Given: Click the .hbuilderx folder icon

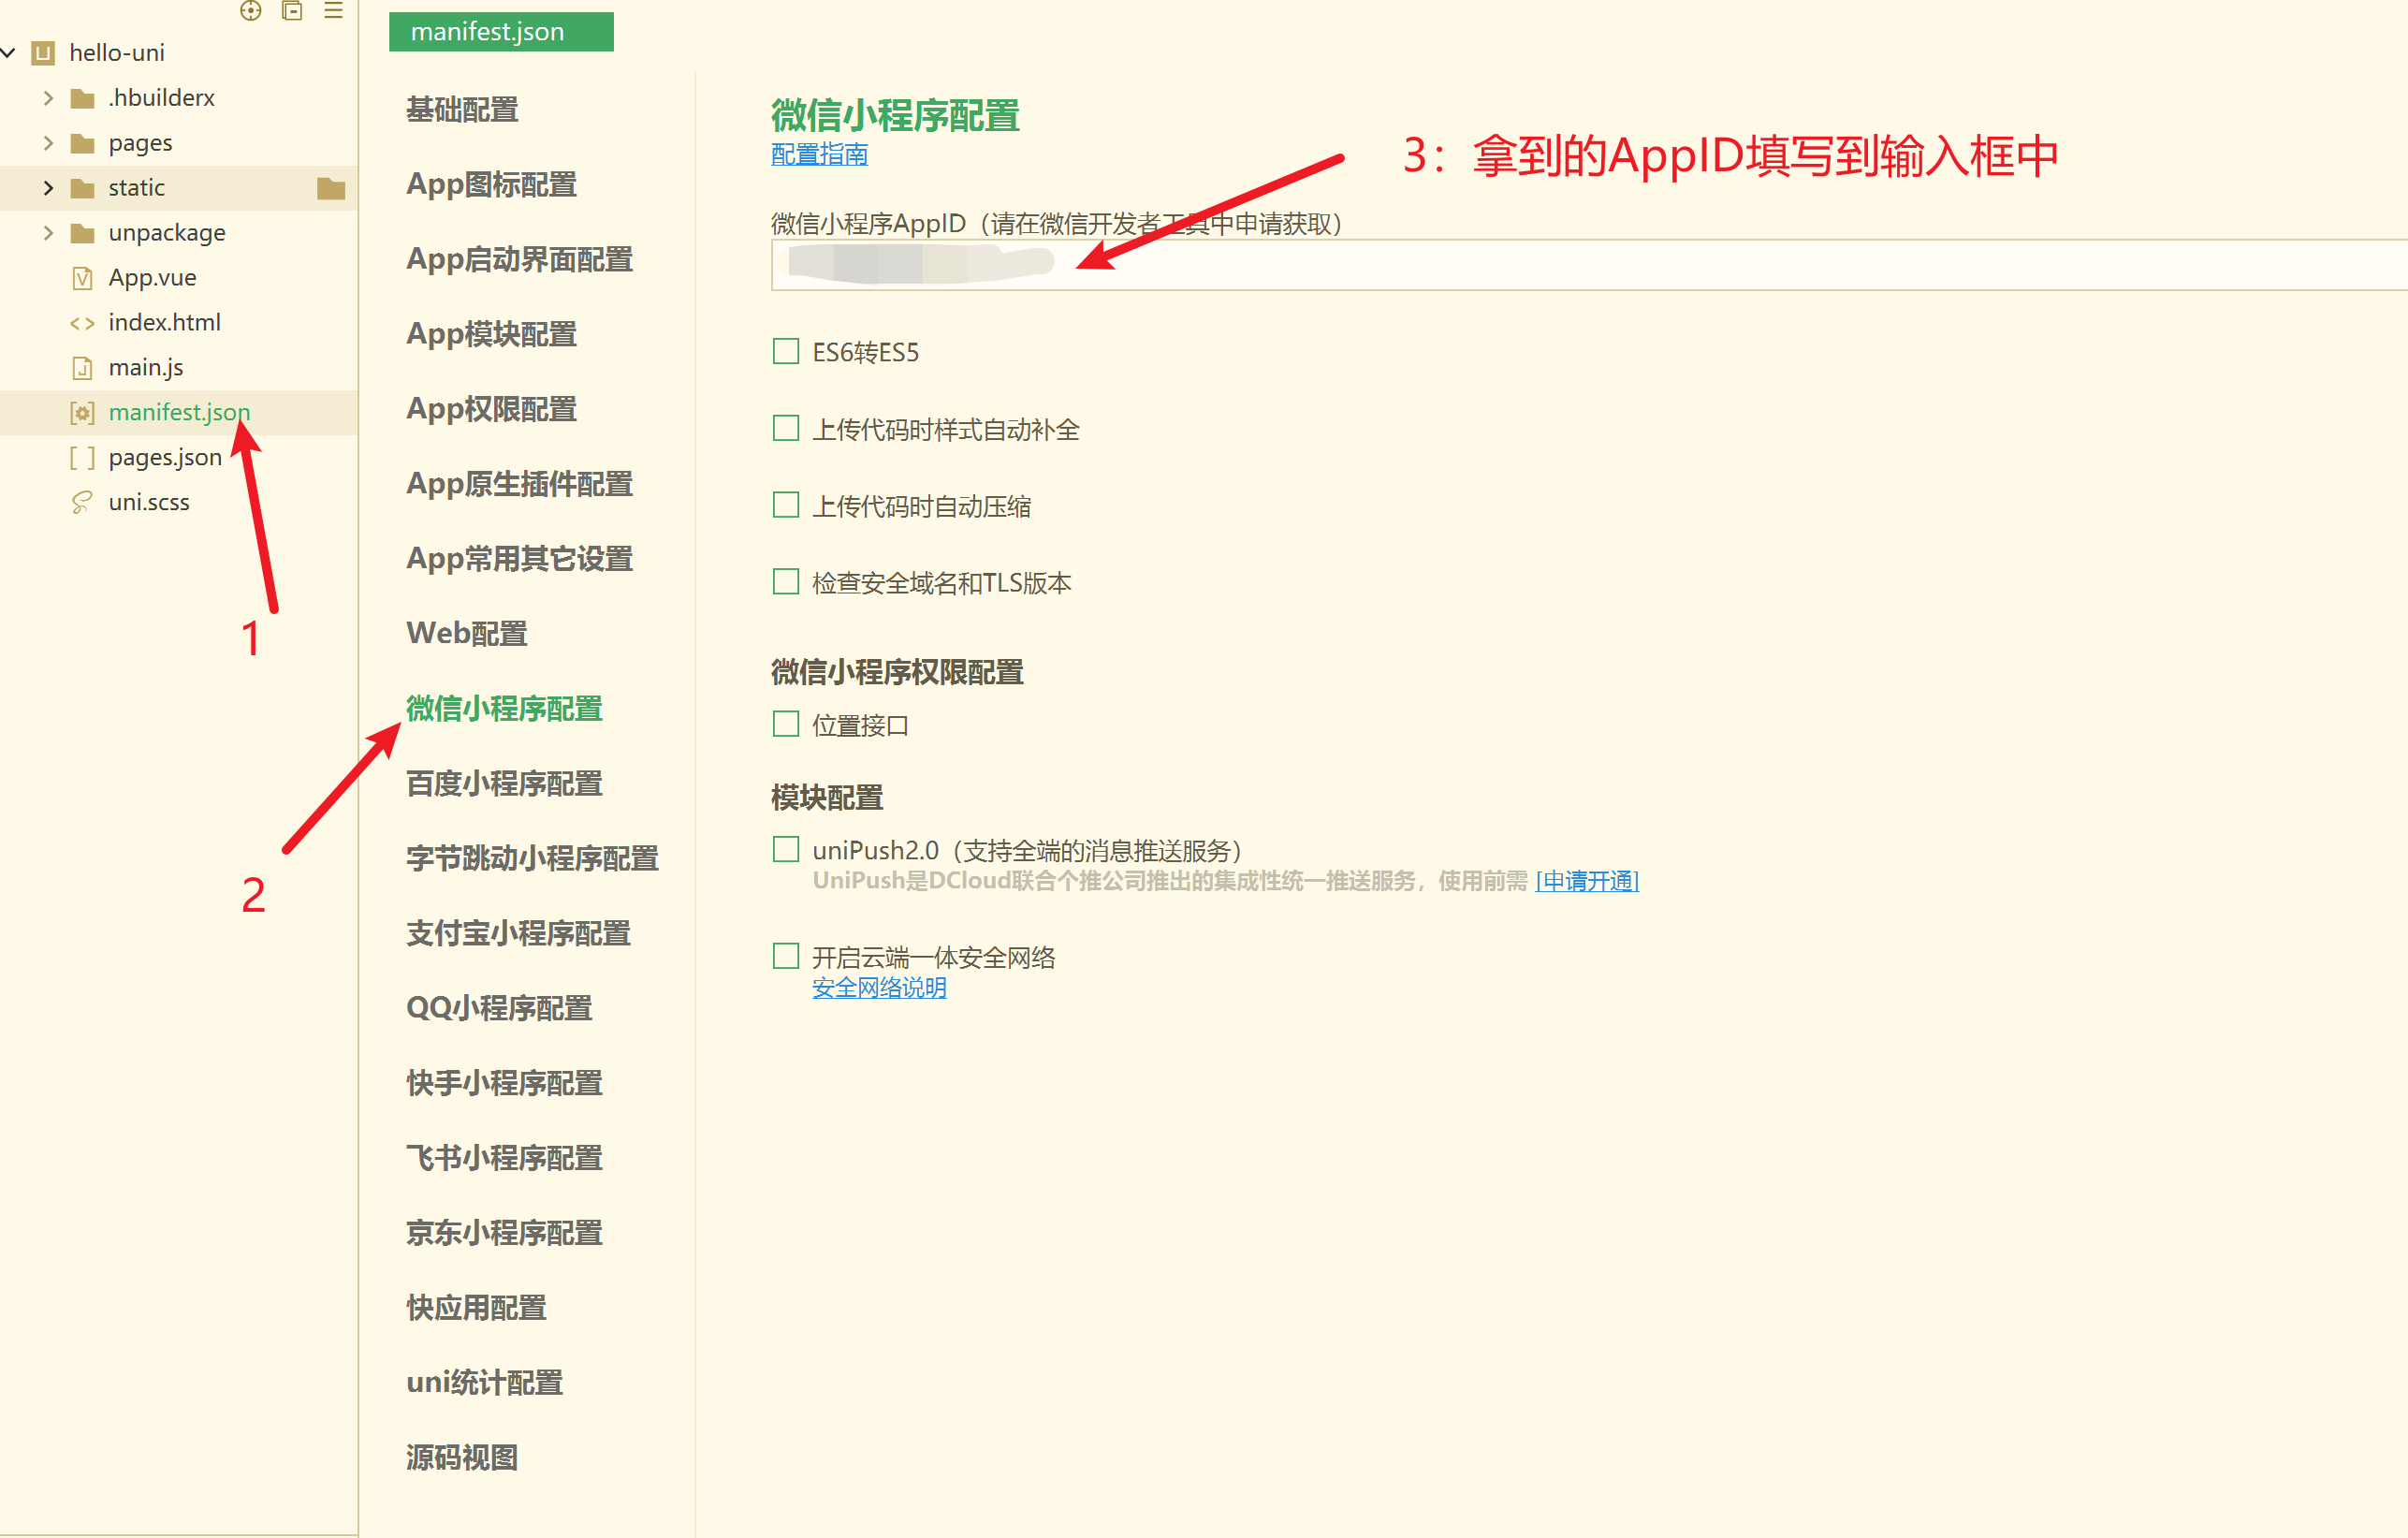Looking at the screenshot, I should [83, 98].
